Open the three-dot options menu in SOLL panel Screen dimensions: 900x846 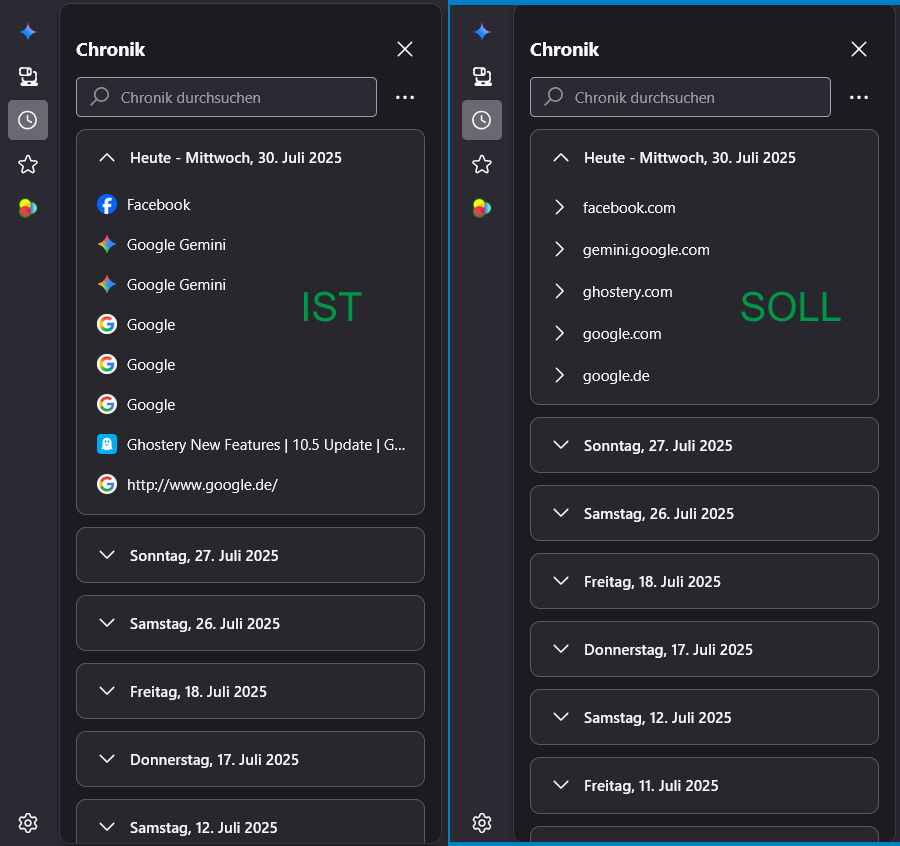[x=858, y=98]
